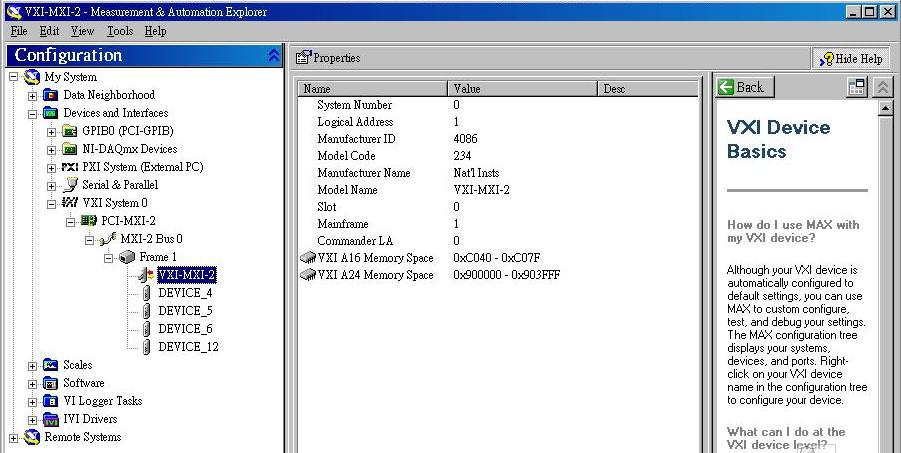The image size is (901, 453).
Task: Select the Model Name property row
Action: [x=498, y=190]
